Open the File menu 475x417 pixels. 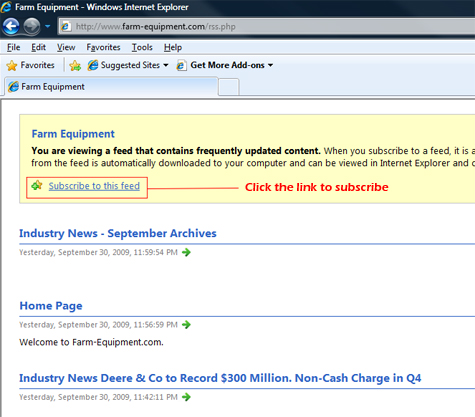pyautogui.click(x=14, y=47)
